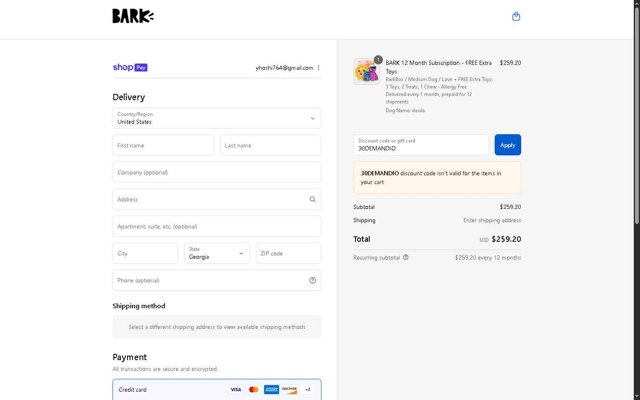This screenshot has height=400, width=640.
Task: Click the Total amount $259.20
Action: tap(506, 239)
